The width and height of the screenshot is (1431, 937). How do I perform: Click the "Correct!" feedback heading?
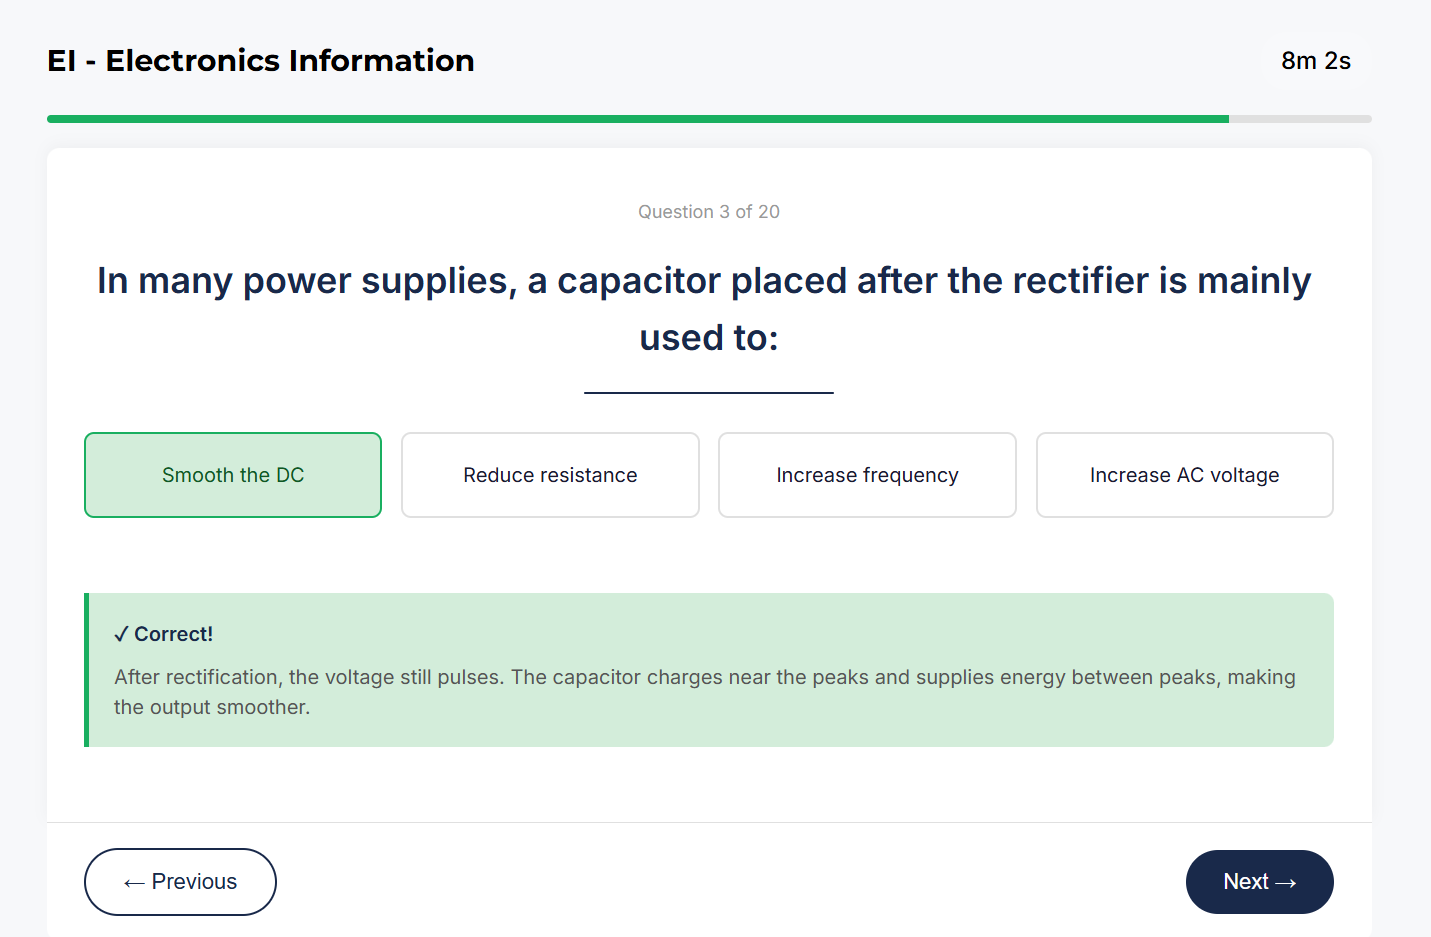click(173, 633)
